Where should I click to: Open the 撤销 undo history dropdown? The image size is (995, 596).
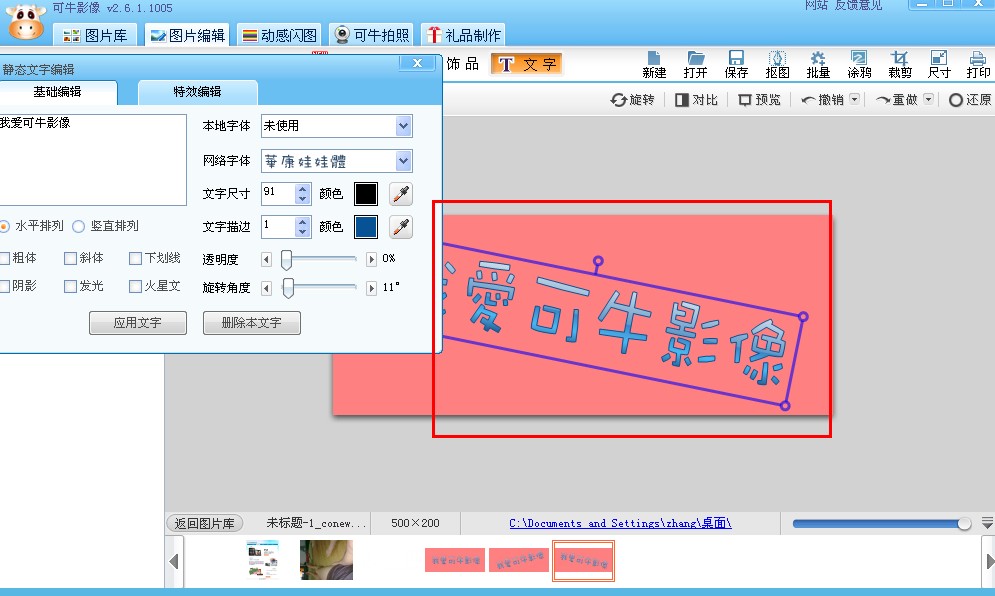[854, 99]
